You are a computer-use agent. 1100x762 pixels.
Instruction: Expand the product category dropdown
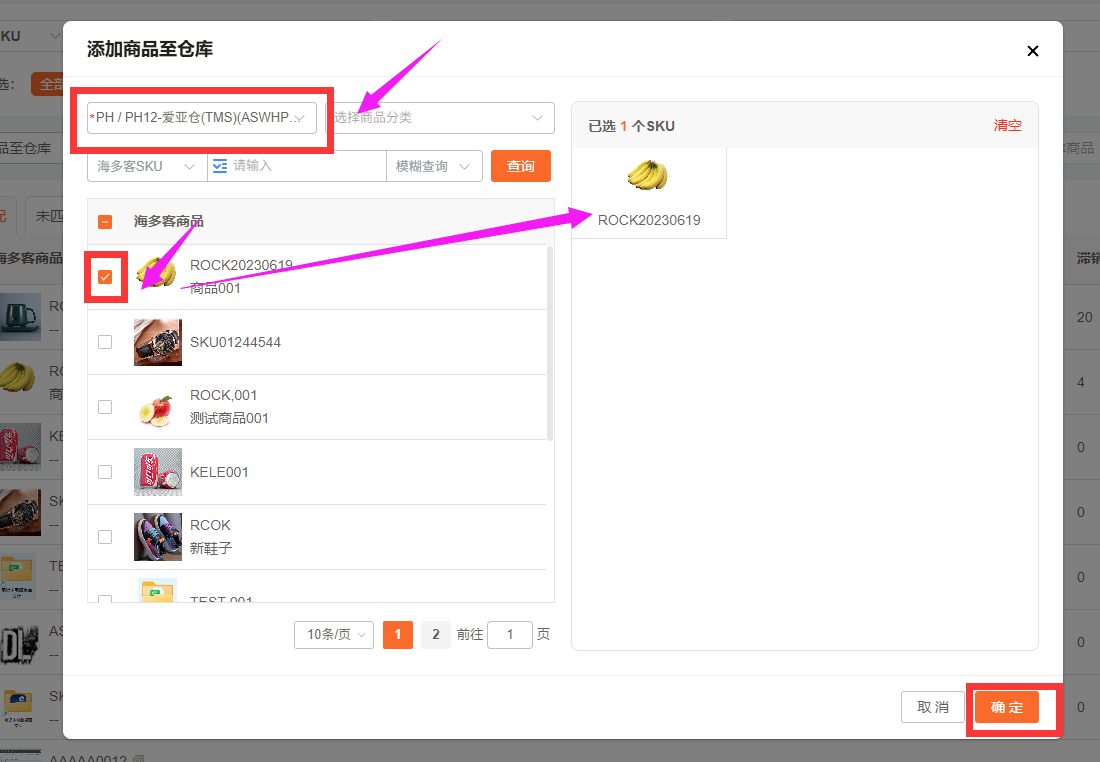click(440, 118)
